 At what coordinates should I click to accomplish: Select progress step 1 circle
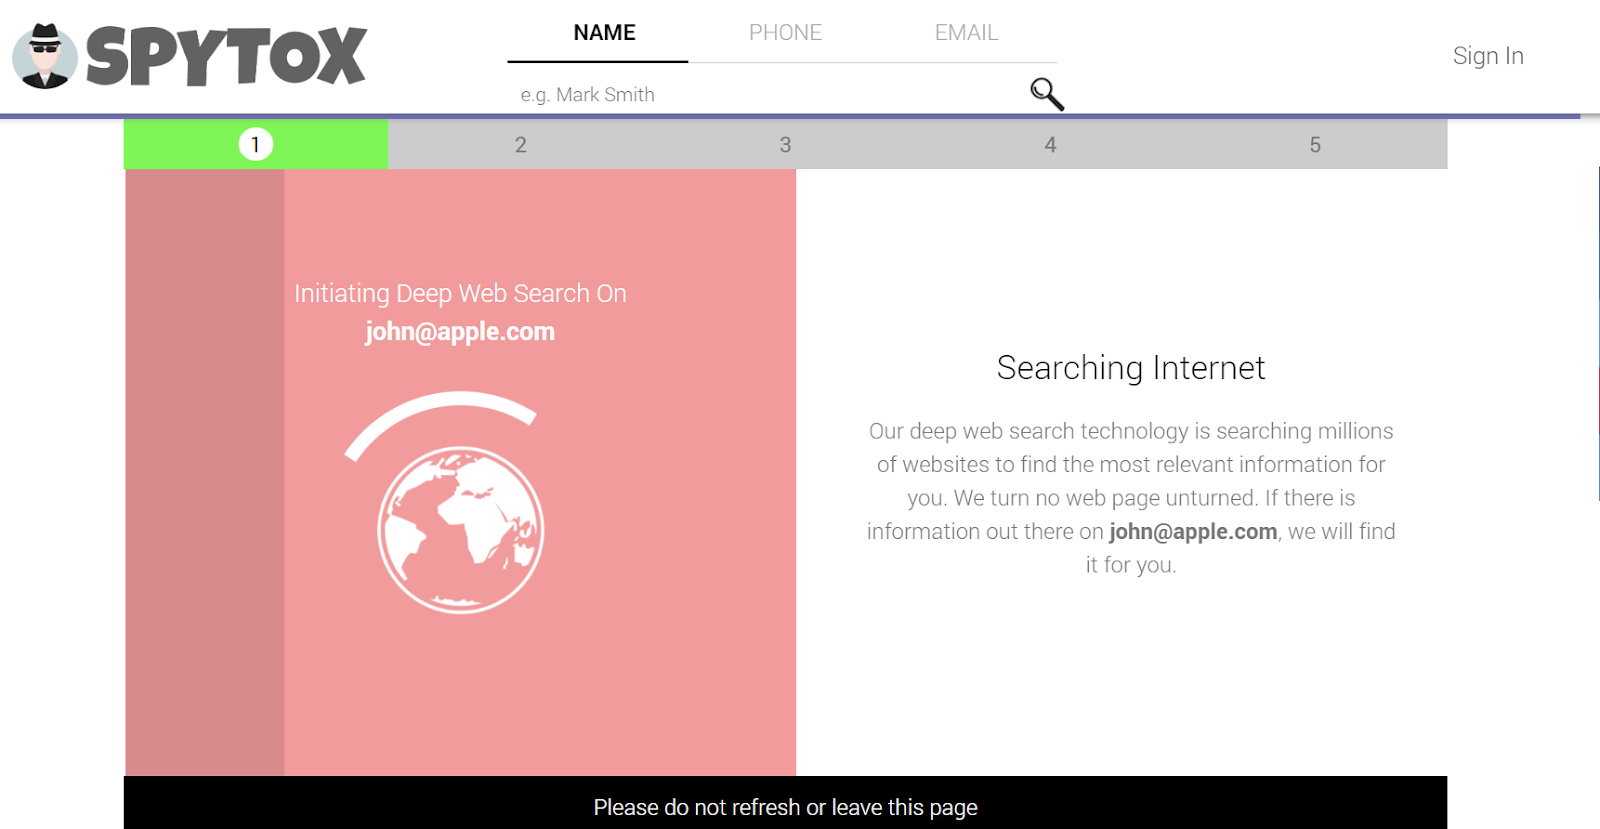256,145
